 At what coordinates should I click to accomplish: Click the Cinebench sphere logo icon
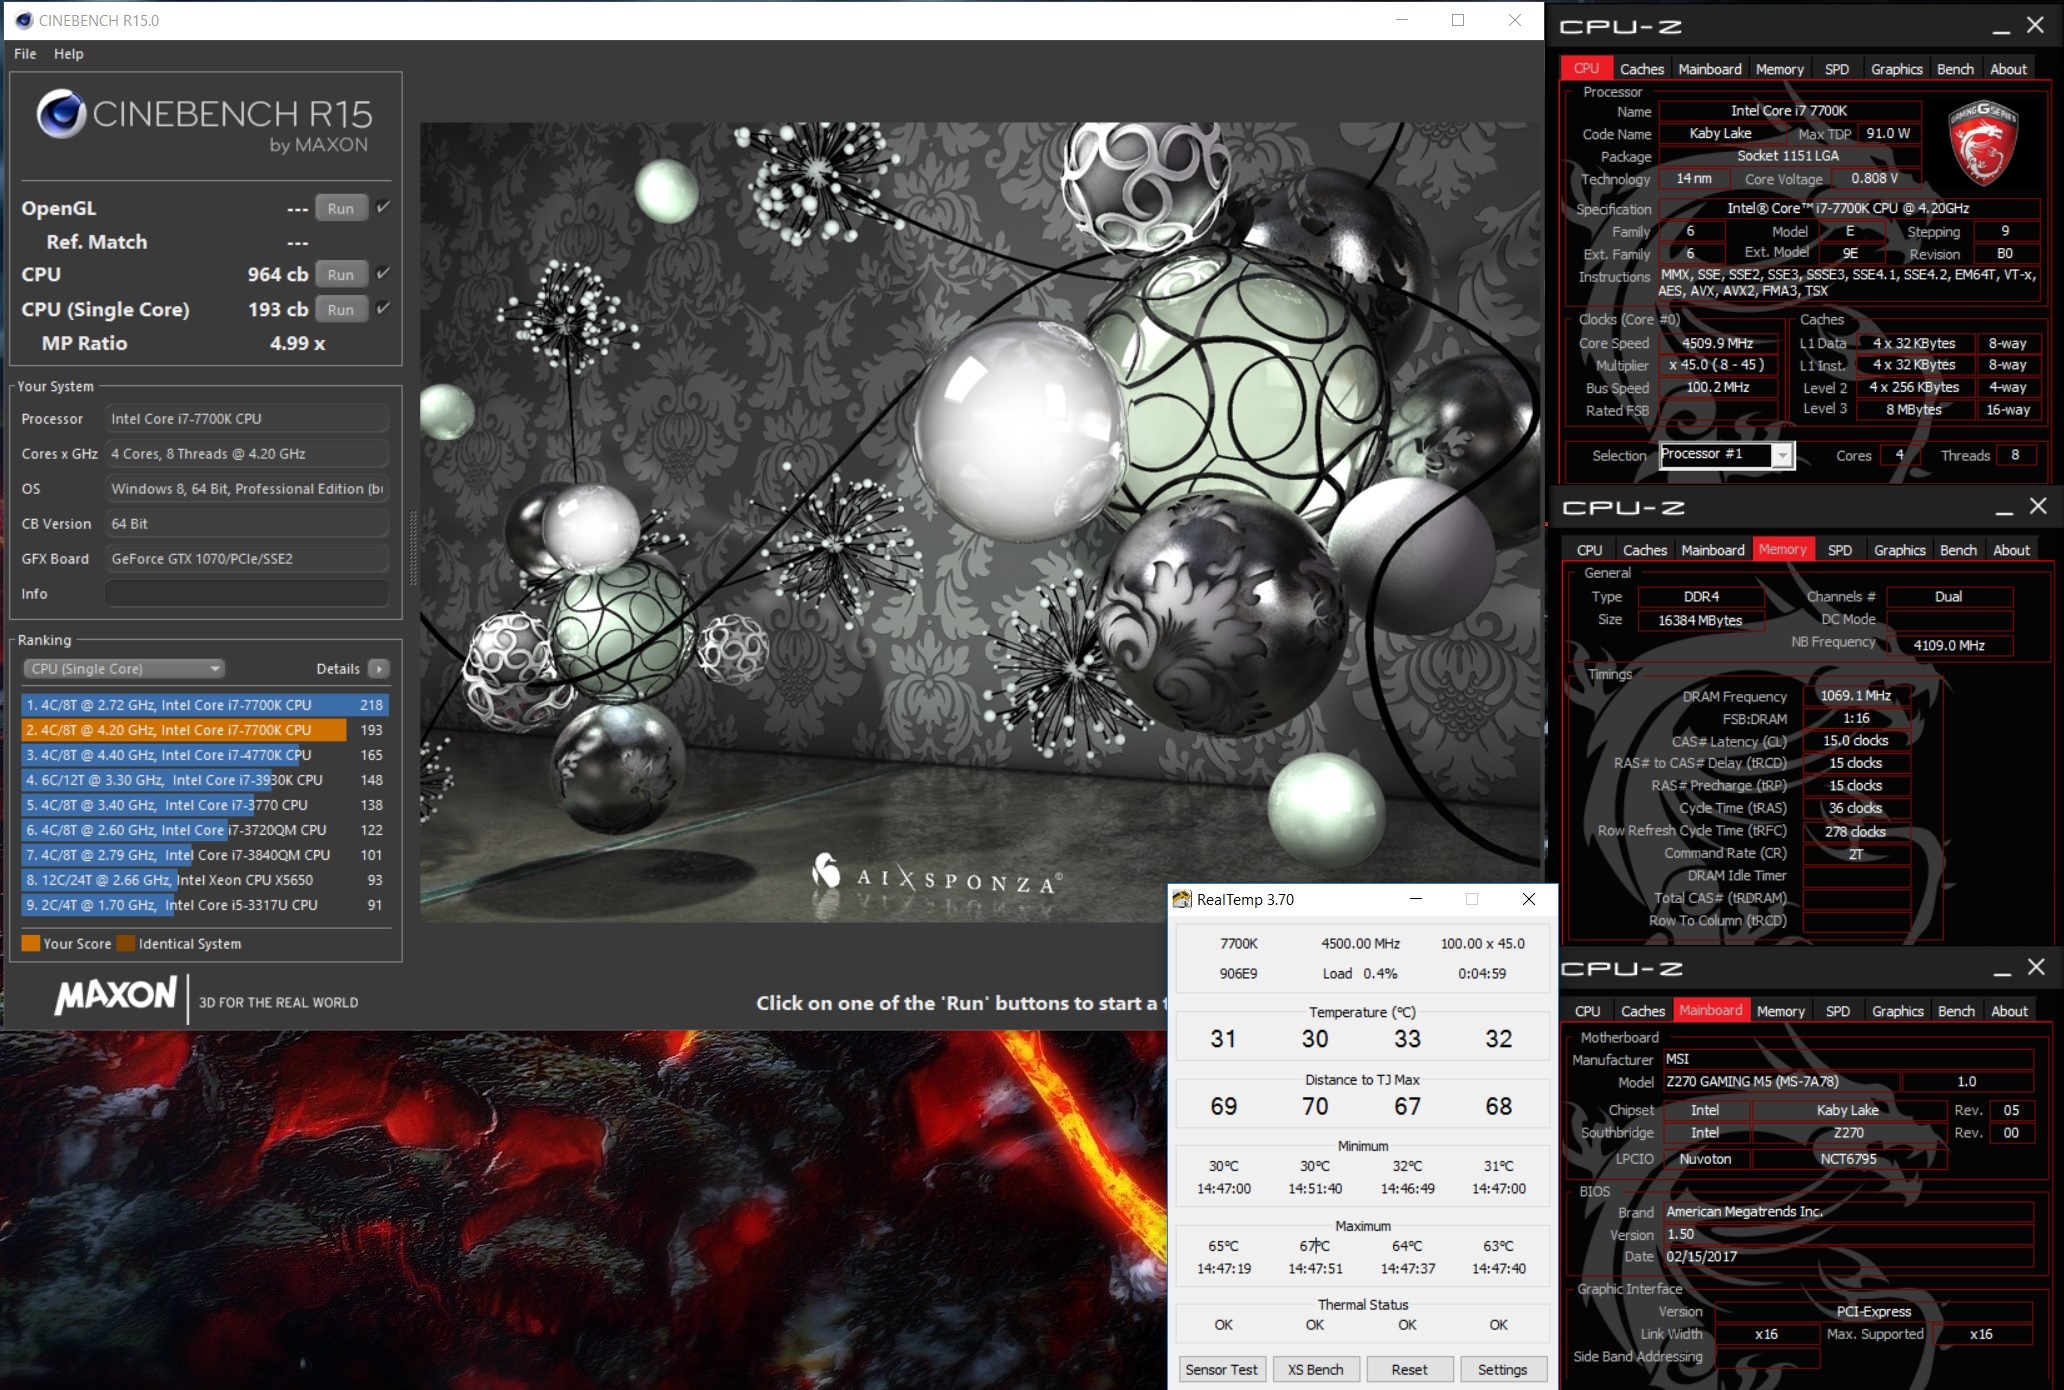coord(60,114)
